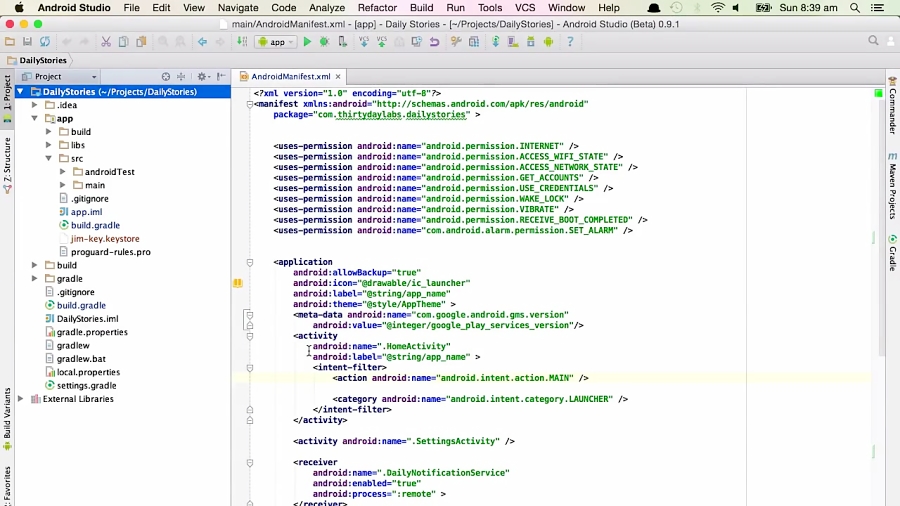Click Attach debugger to Android process icon
Screen dimensions: 900x506
(342, 42)
